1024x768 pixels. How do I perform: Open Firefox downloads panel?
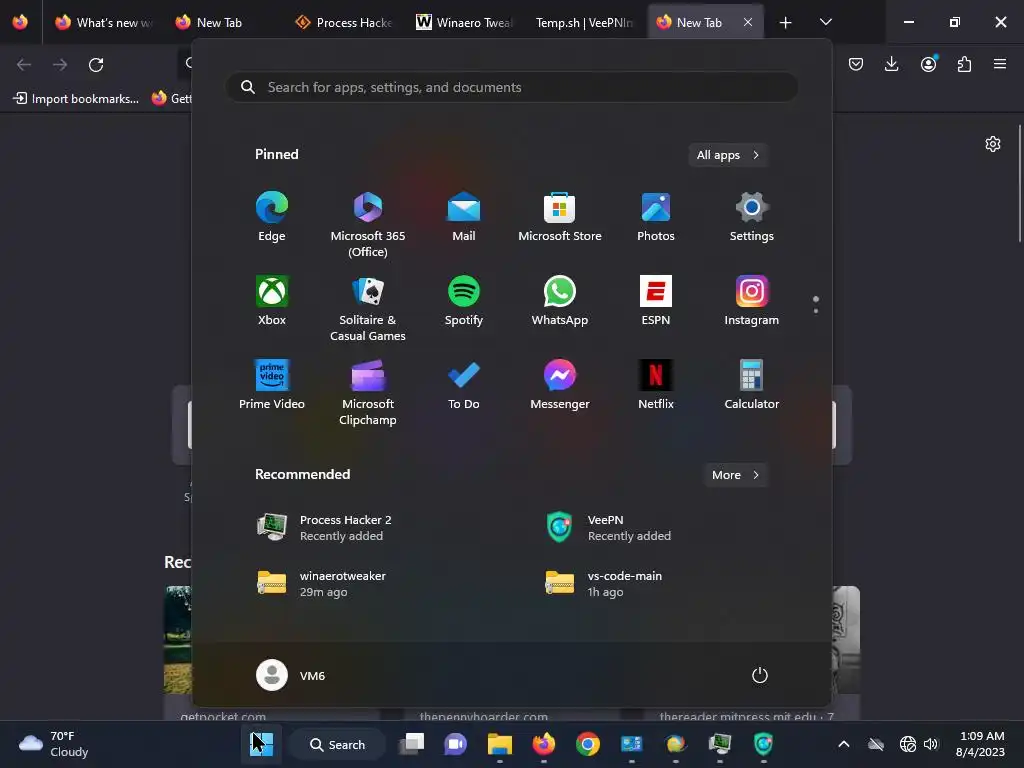coord(891,64)
